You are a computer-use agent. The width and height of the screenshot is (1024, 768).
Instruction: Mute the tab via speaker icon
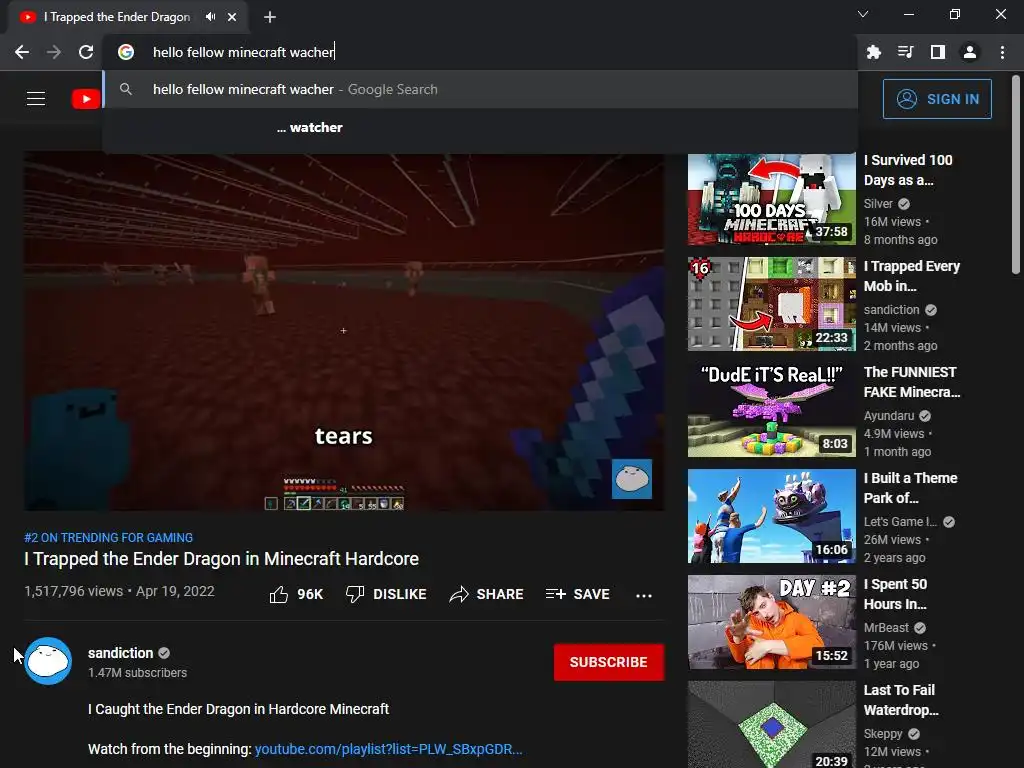[210, 17]
